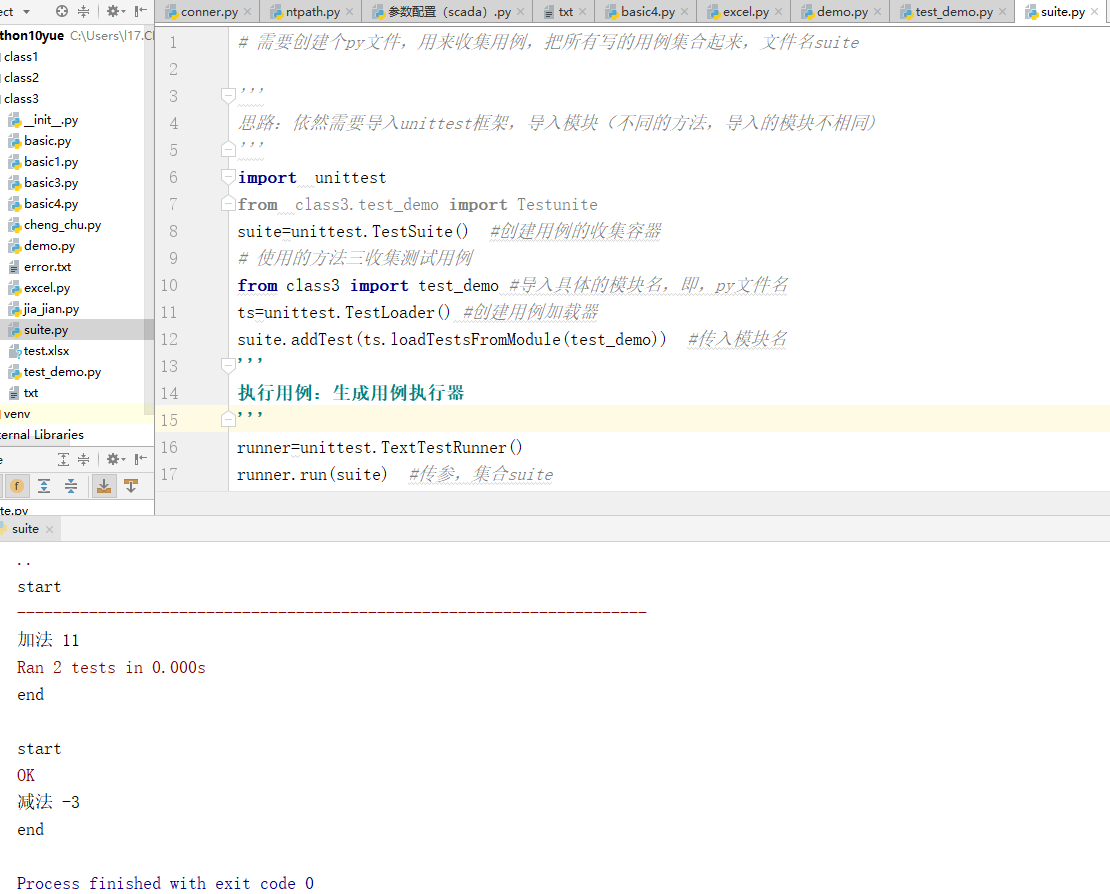Select External Libraries in project tree
Image resolution: width=1110 pixels, height=894 pixels.
[42, 435]
